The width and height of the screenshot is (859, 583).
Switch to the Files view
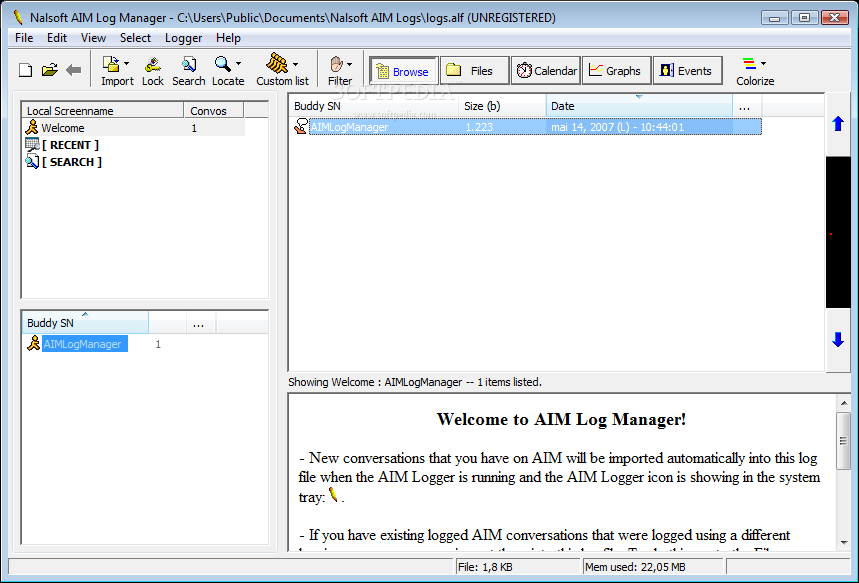(474, 70)
